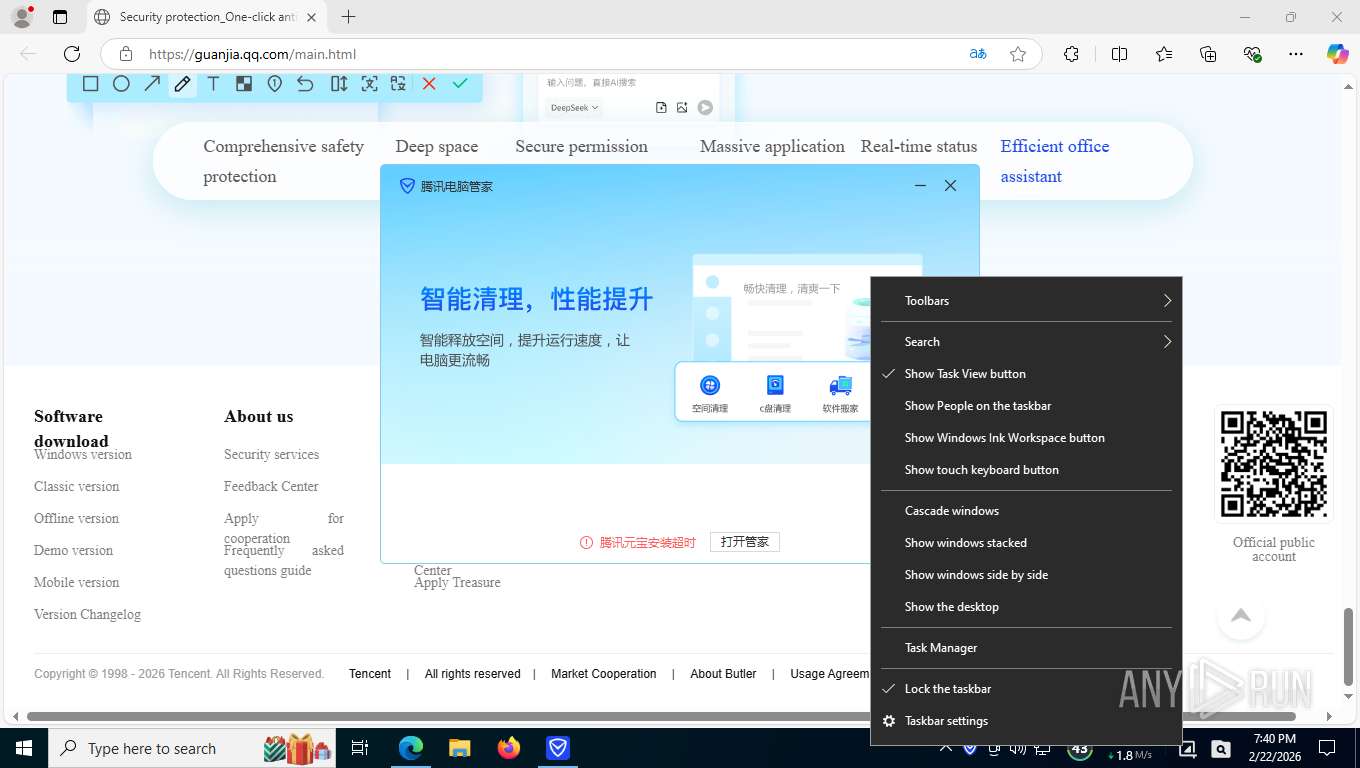Toggle Lock the taskbar option

[x=1026, y=689]
